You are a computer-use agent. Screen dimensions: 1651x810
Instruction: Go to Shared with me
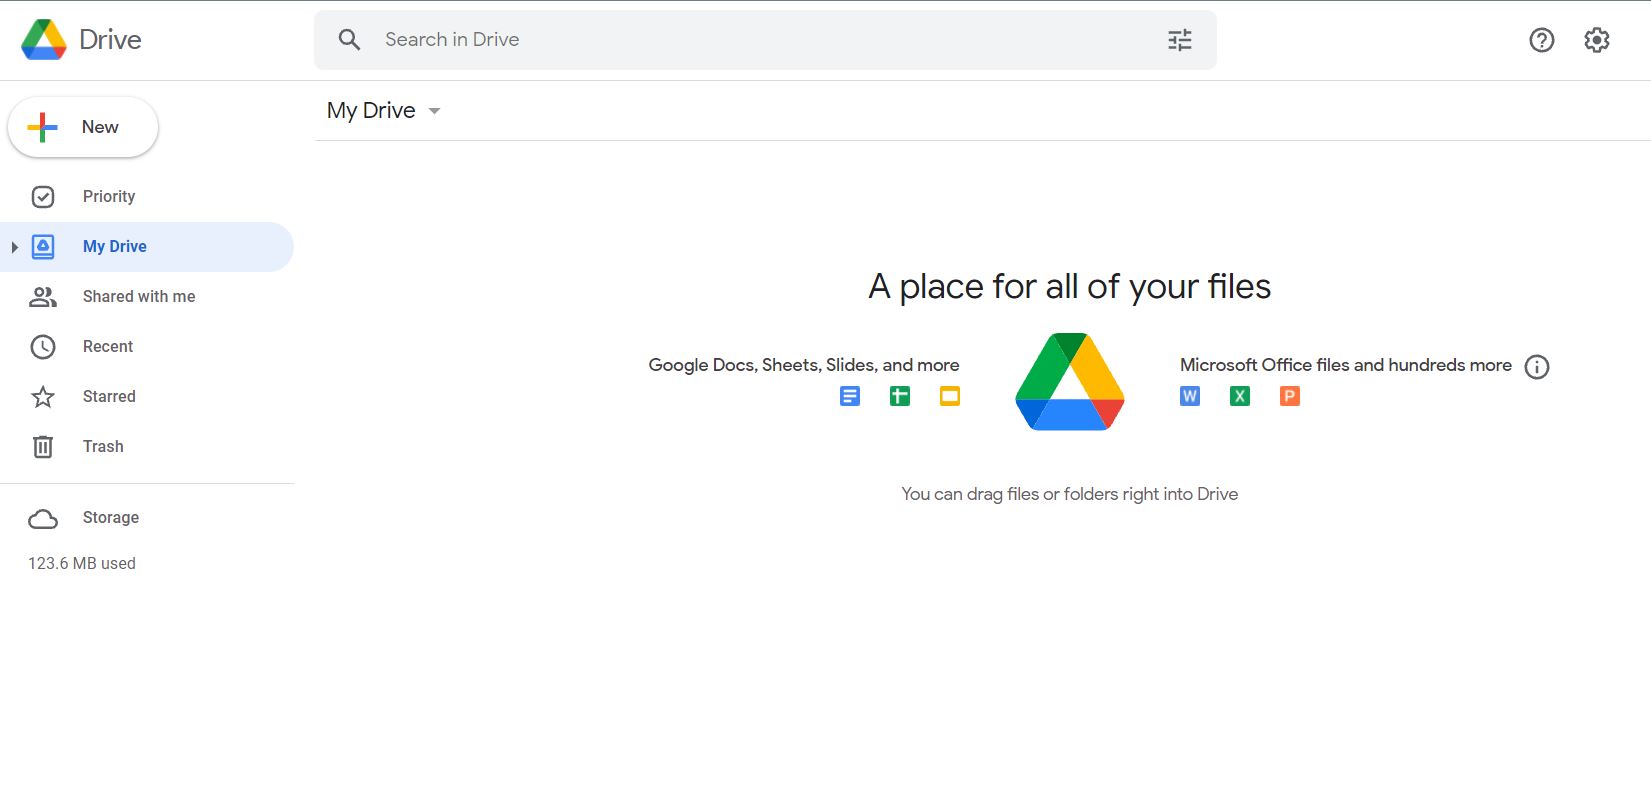[138, 297]
